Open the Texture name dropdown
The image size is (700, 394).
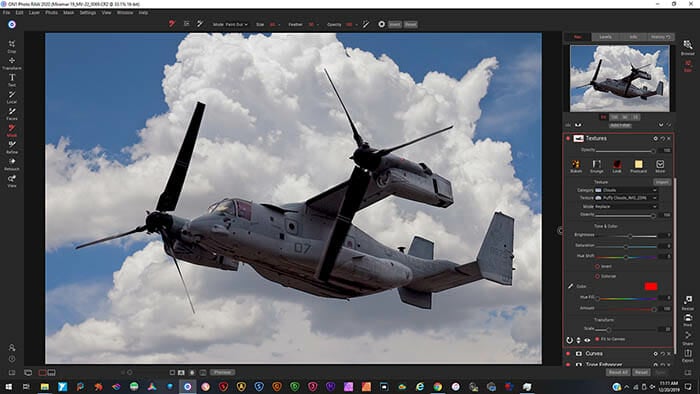626,198
